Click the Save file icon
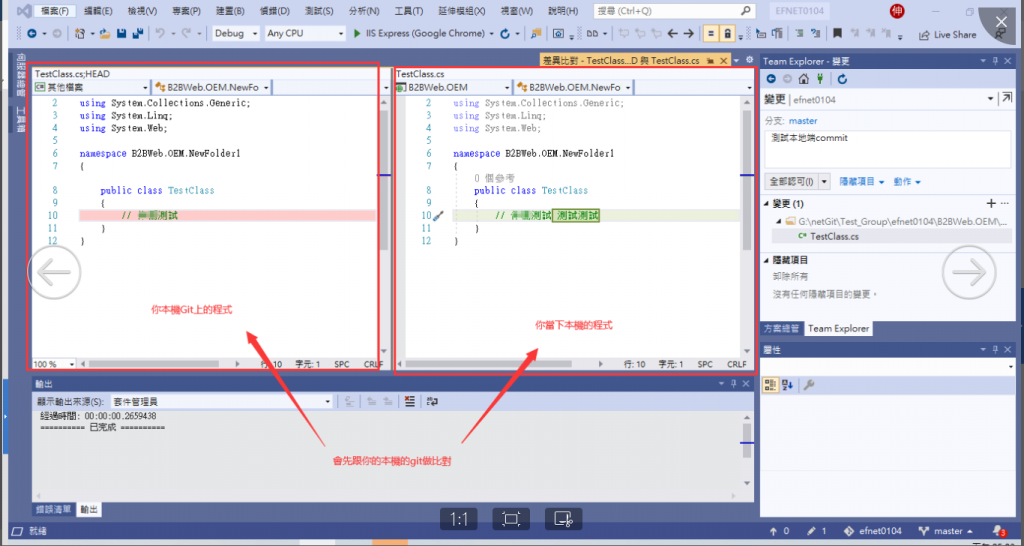The height and width of the screenshot is (546, 1024). pos(121,33)
